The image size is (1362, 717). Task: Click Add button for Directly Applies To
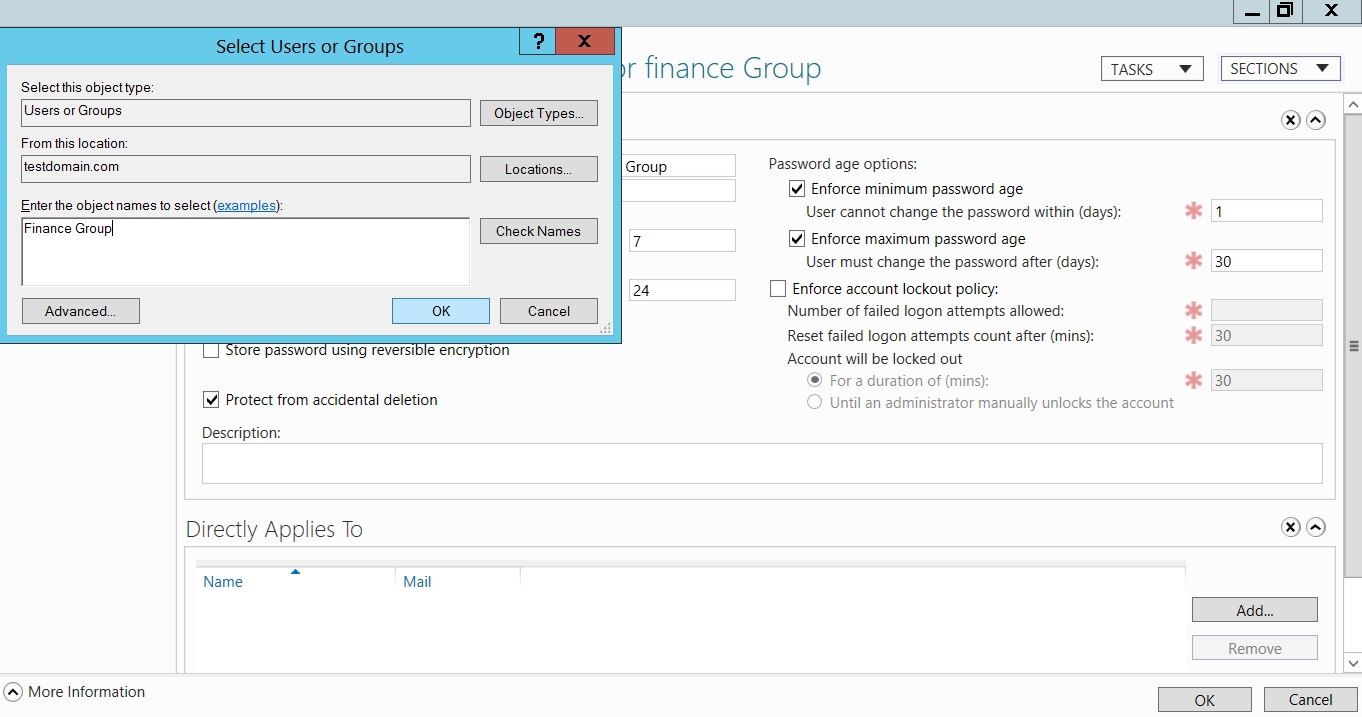click(1254, 610)
